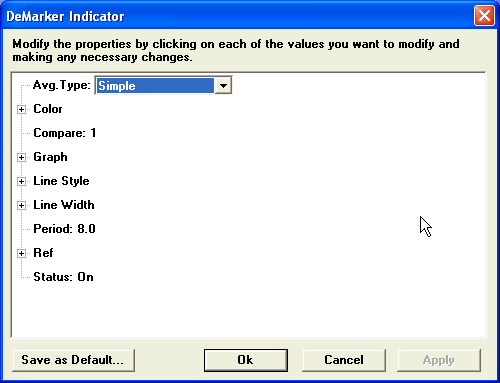Click the Cancel button
The height and width of the screenshot is (383, 500).
click(x=344, y=360)
